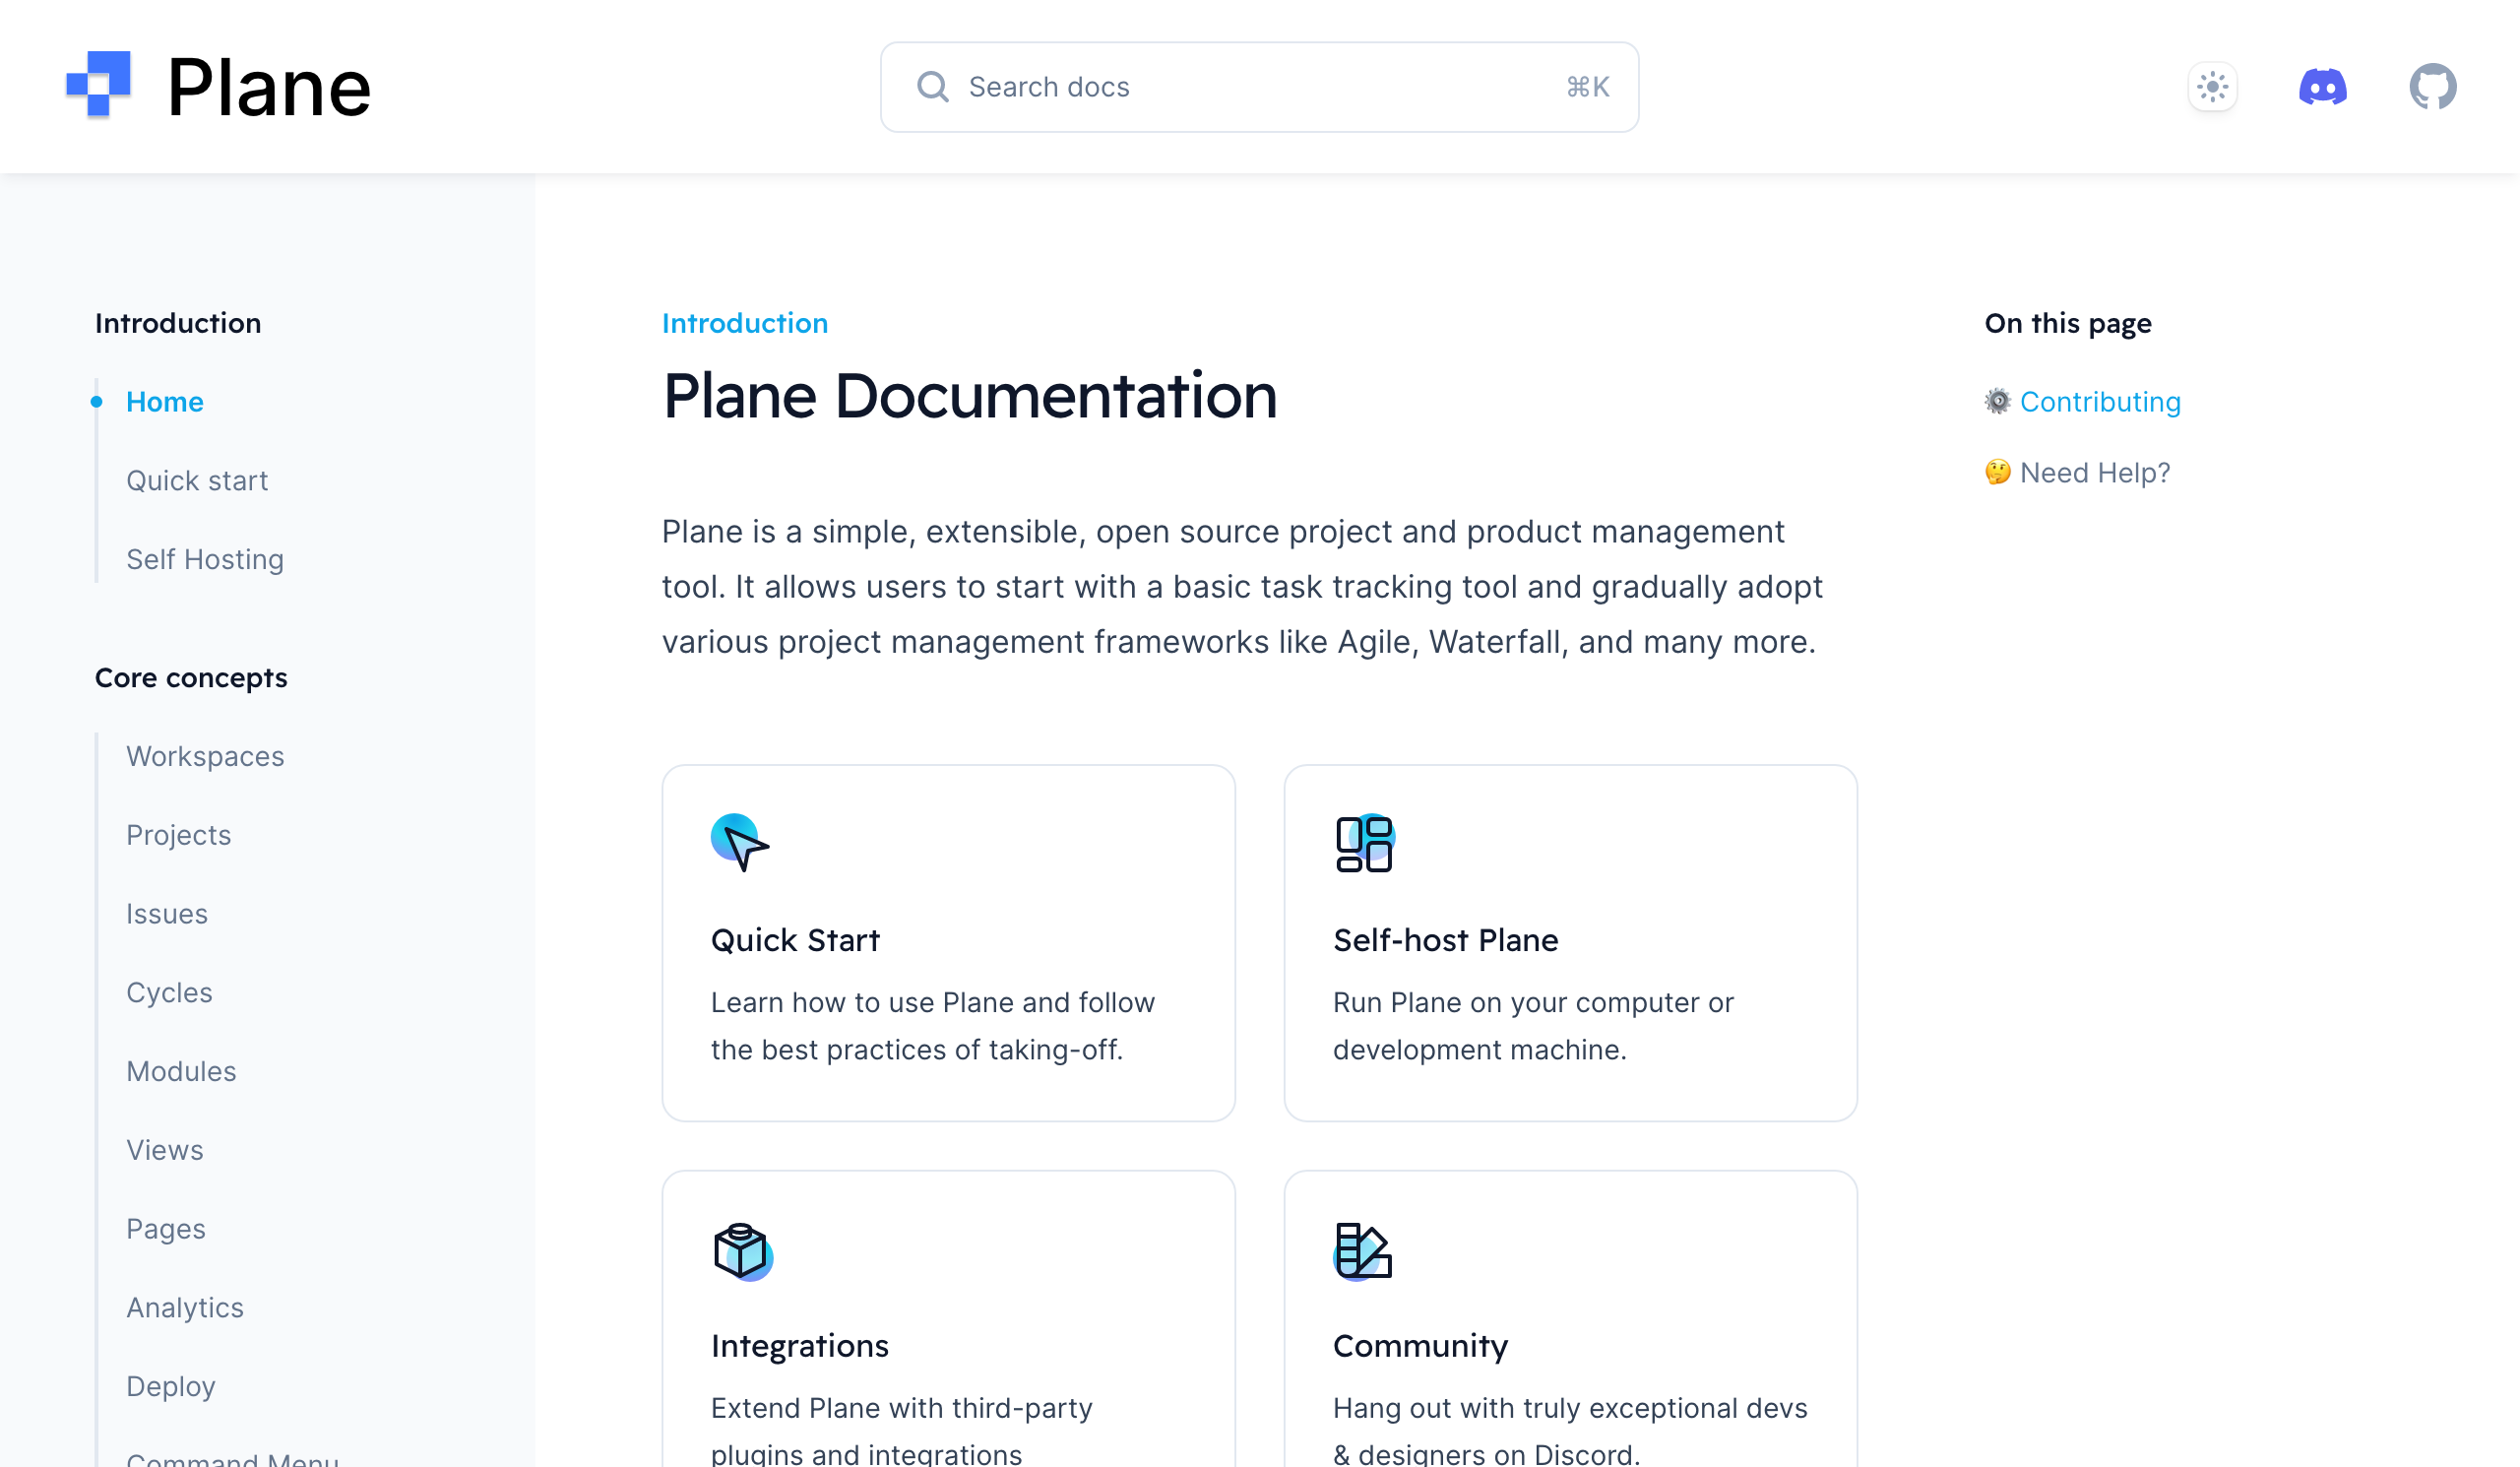The image size is (2520, 1467).
Task: Jump to the Contributing section
Action: coord(2100,402)
